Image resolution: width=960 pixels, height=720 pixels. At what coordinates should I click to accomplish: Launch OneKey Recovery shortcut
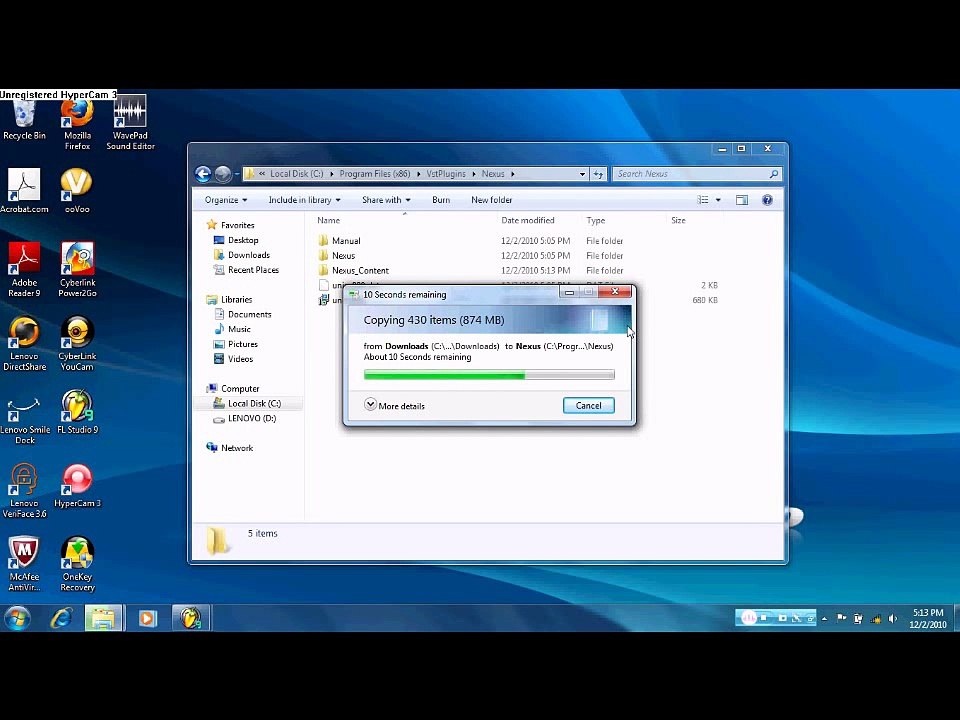click(77, 564)
